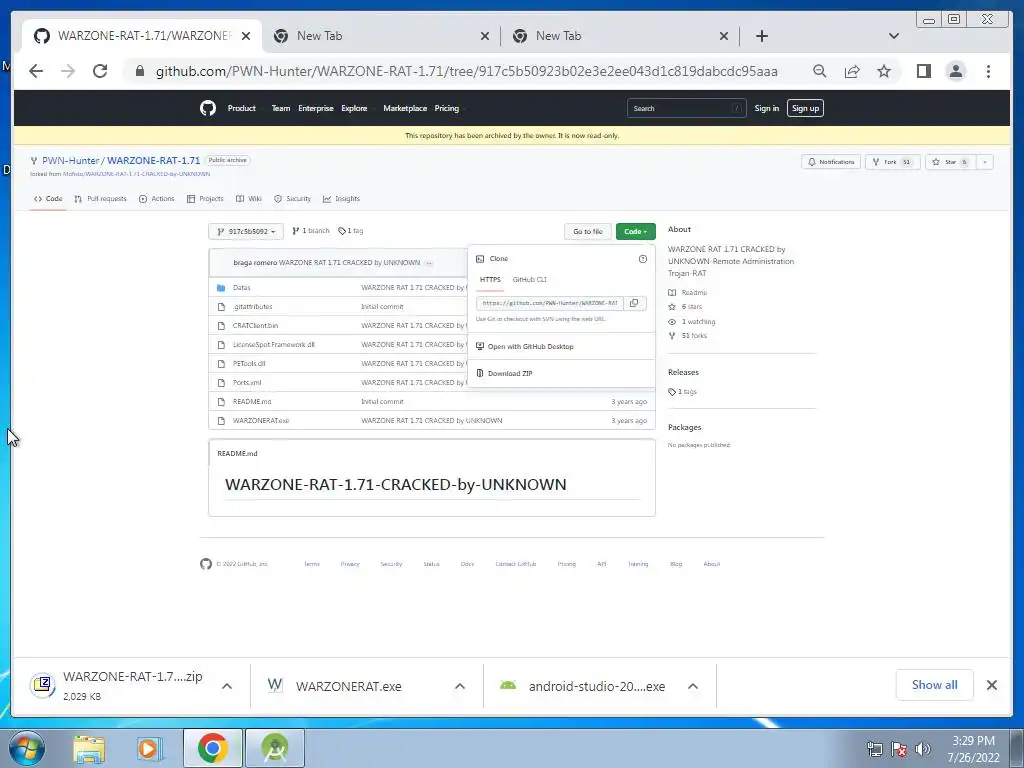Expand commit message ellipsis
The height and width of the screenshot is (768, 1024).
point(429,263)
